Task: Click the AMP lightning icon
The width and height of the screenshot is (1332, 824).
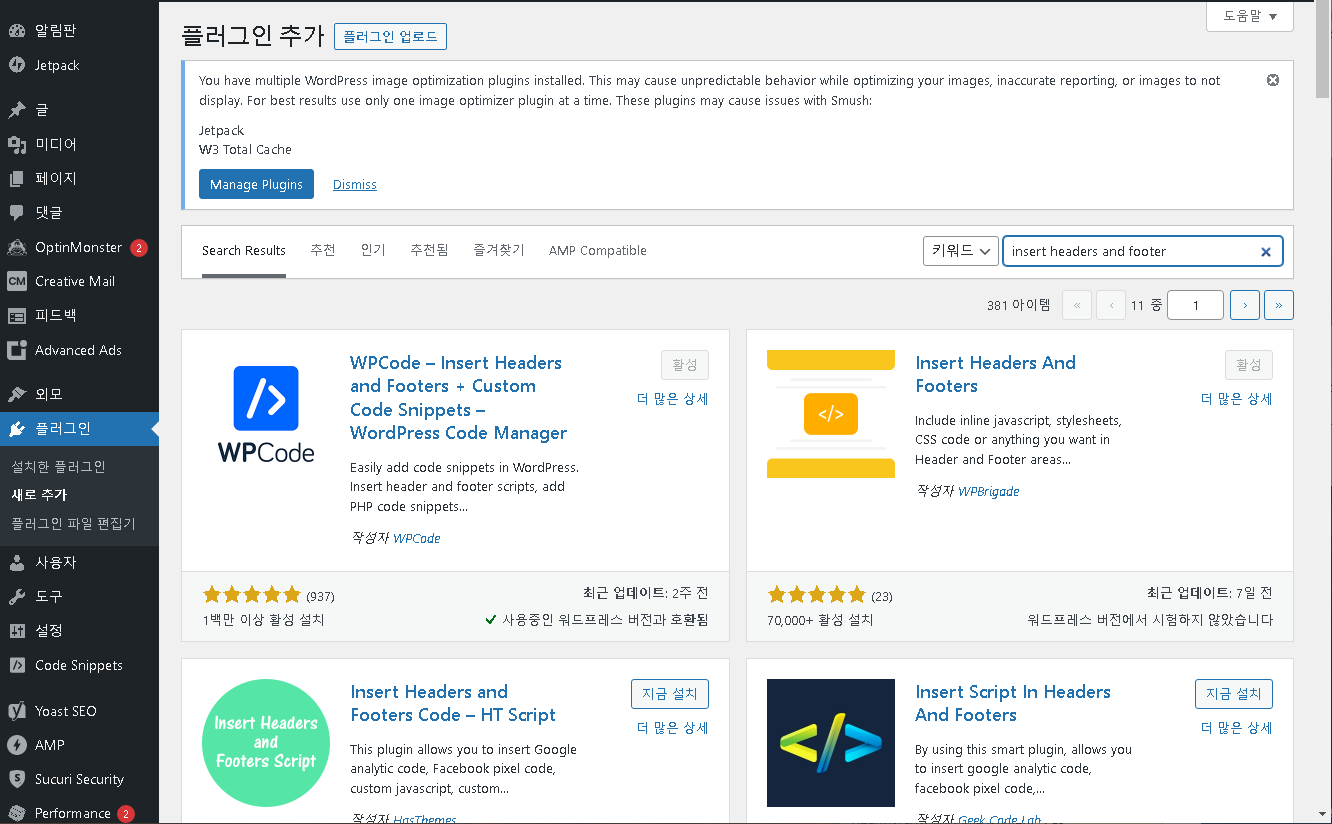Action: pos(17,745)
